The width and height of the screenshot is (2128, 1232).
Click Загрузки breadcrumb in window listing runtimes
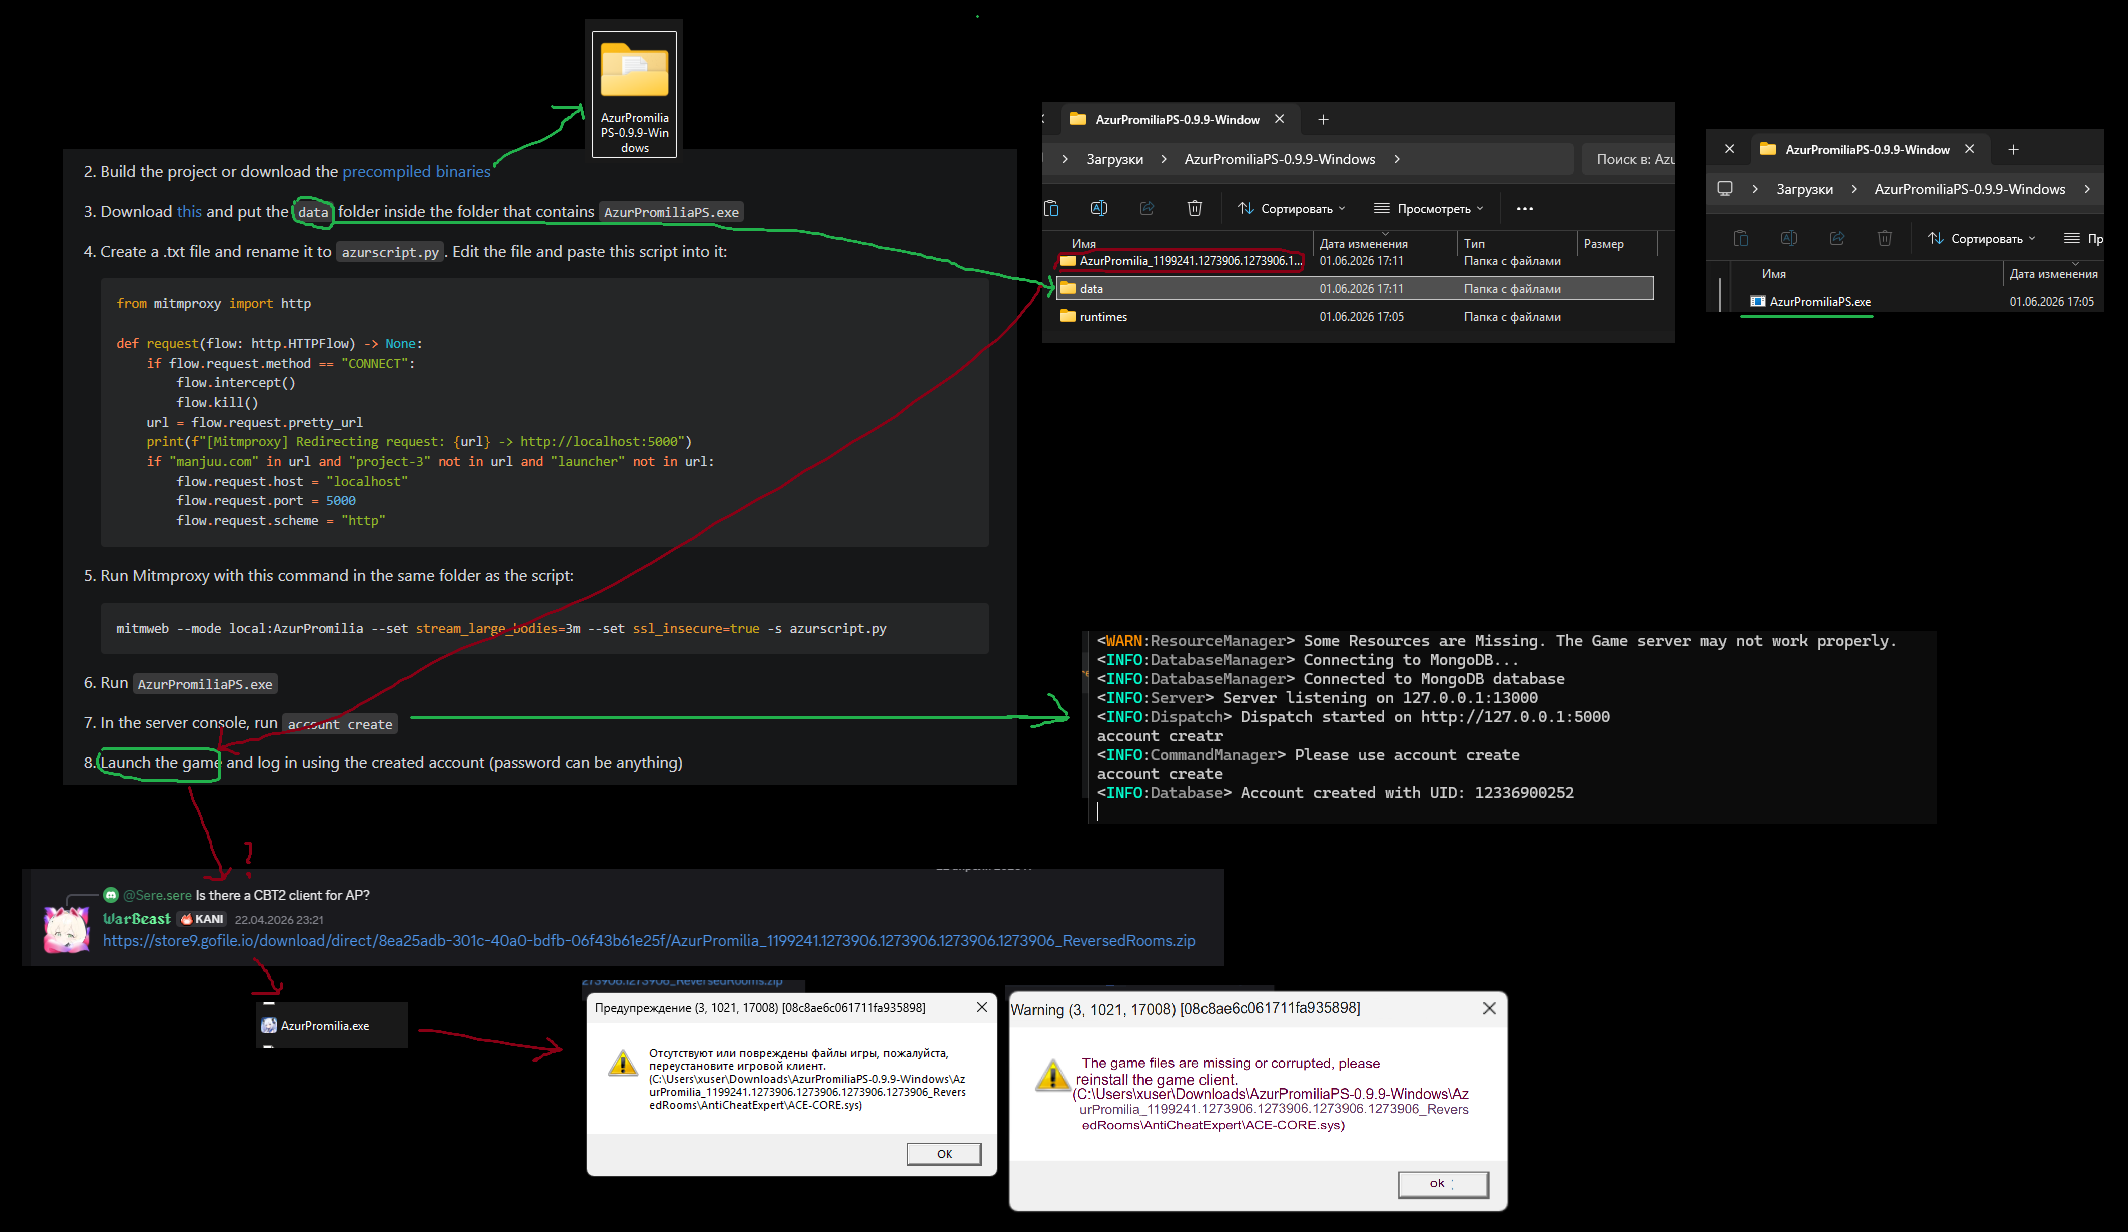click(x=1115, y=159)
